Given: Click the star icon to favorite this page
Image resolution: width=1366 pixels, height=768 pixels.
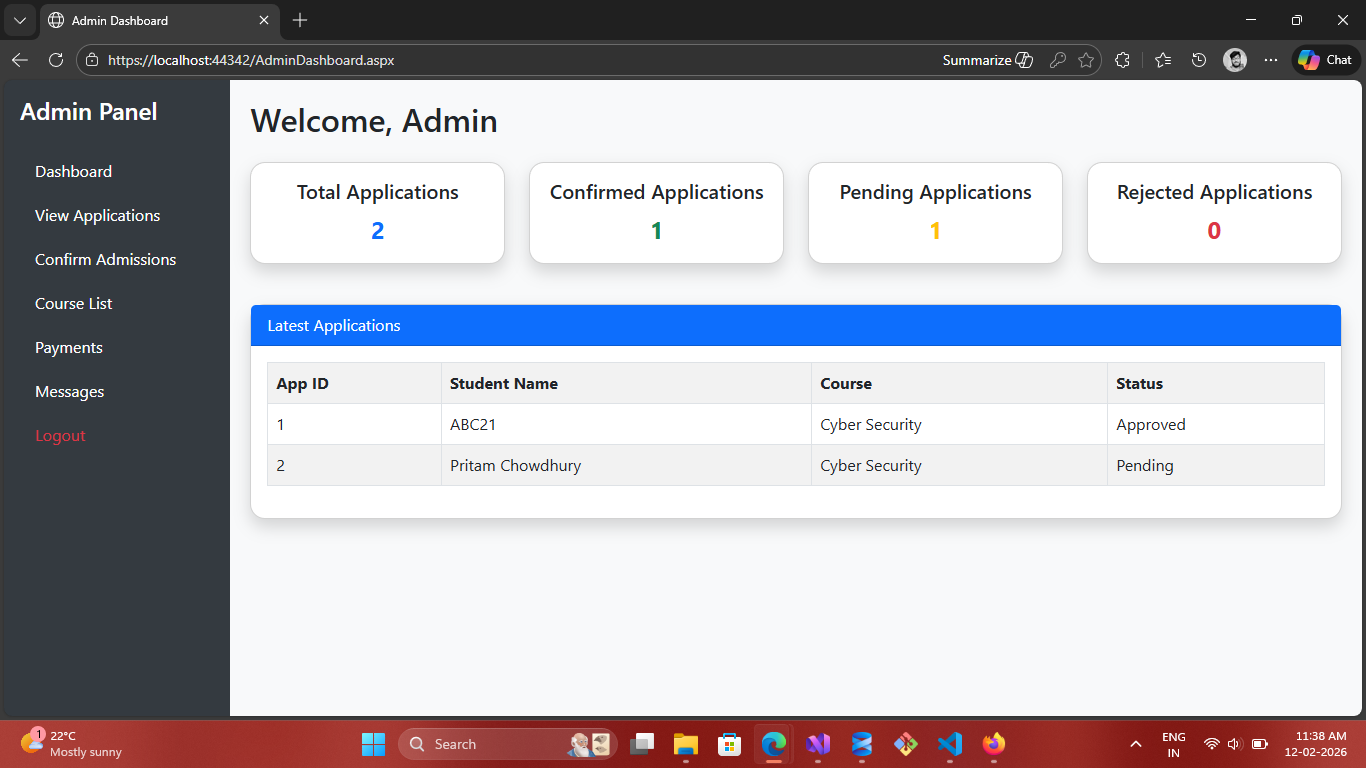Looking at the screenshot, I should coord(1086,60).
